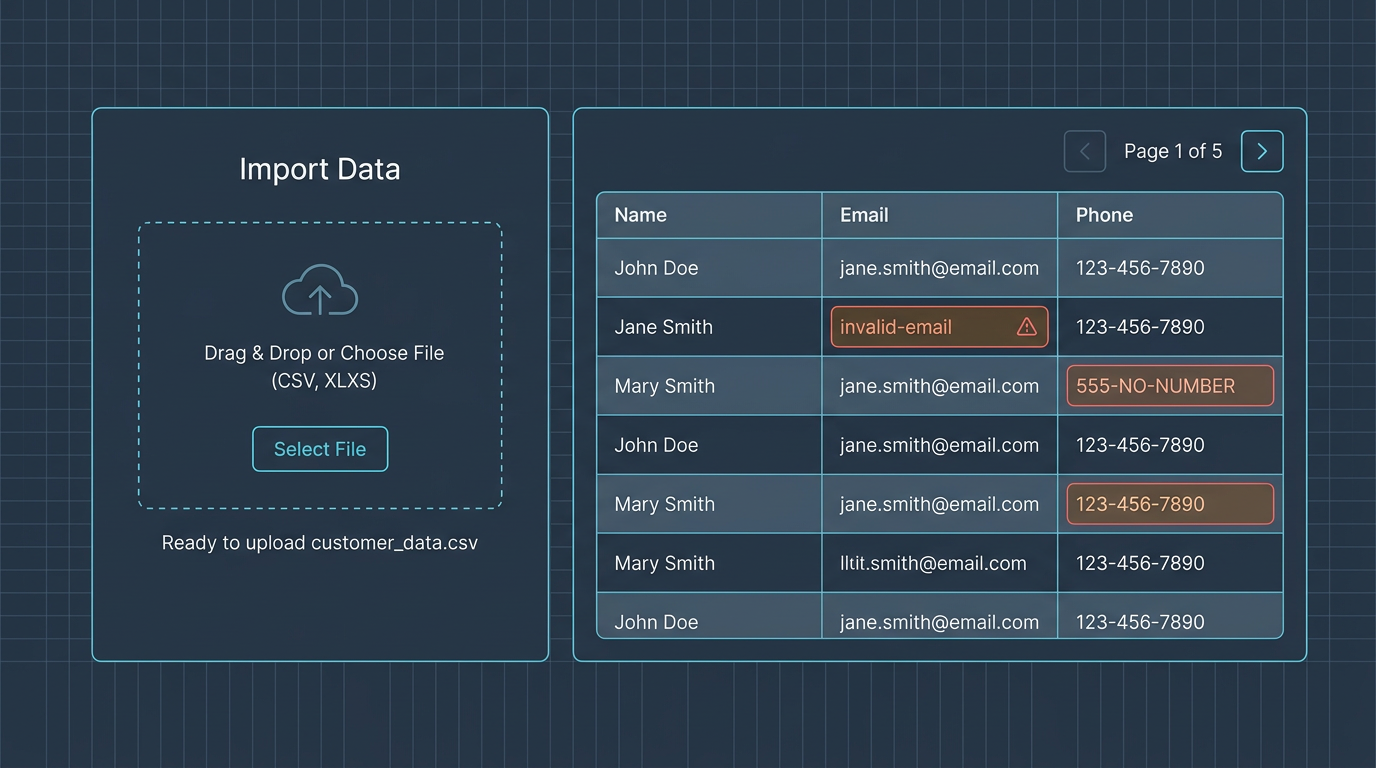Click the flagged 123-456-7890 phone cell
Image resolution: width=1376 pixels, height=768 pixels.
click(1169, 504)
